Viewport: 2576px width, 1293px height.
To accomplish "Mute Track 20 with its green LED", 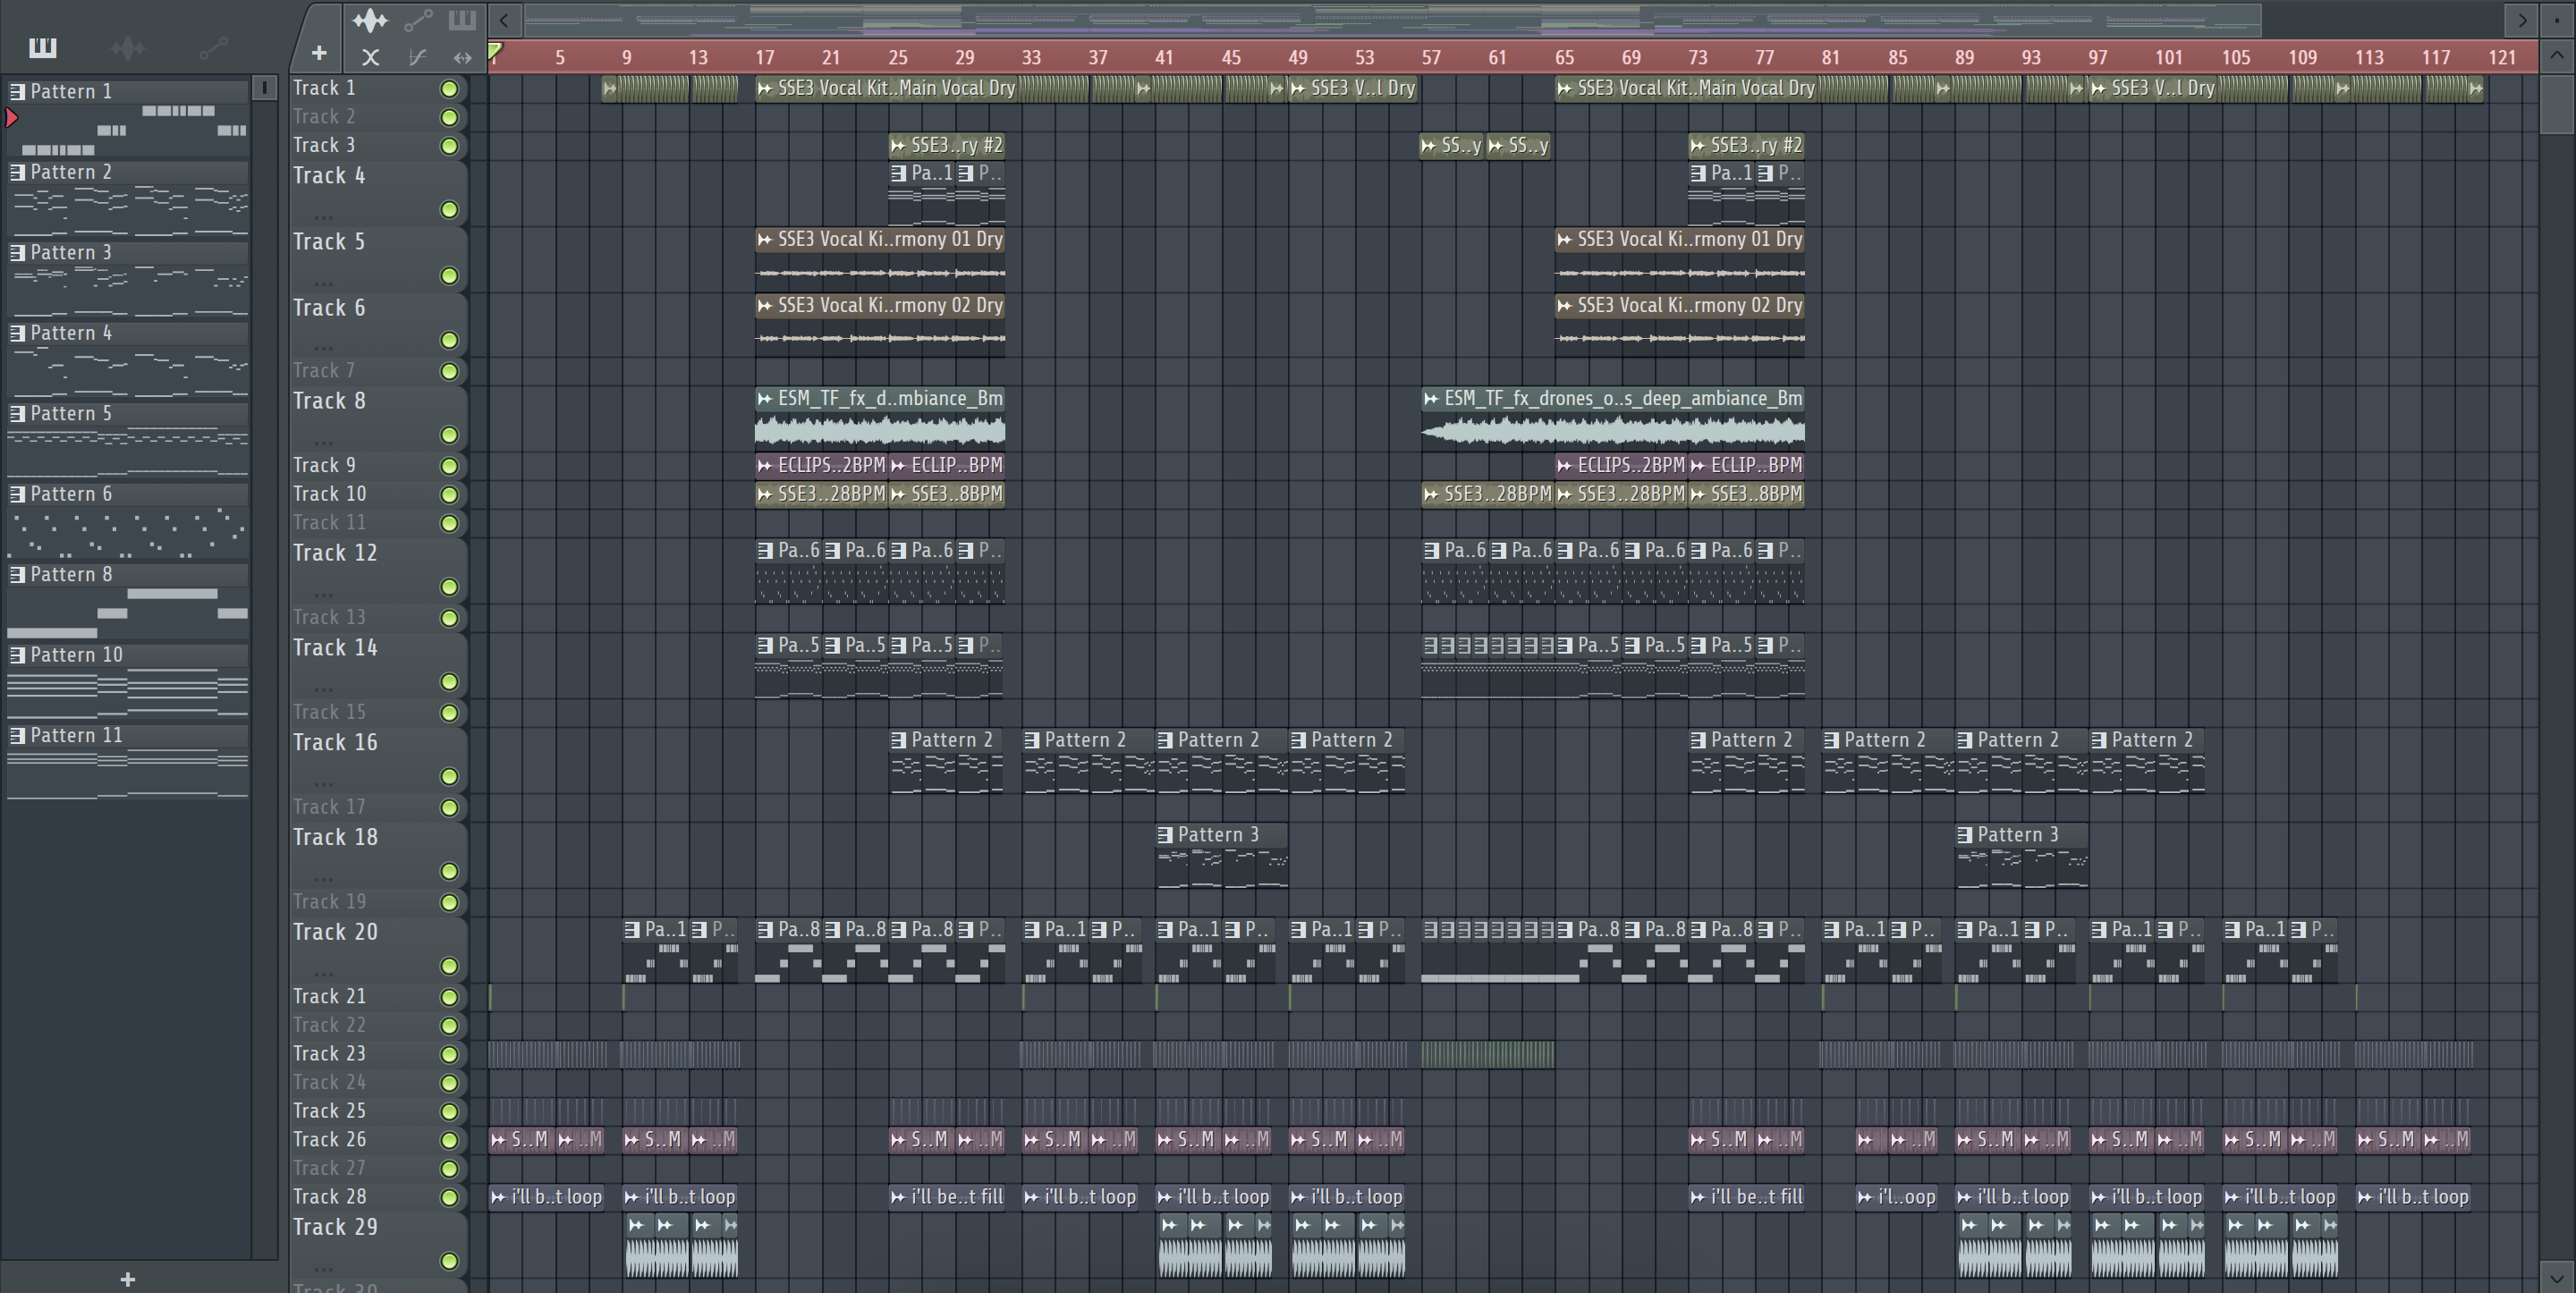I will (x=450, y=966).
